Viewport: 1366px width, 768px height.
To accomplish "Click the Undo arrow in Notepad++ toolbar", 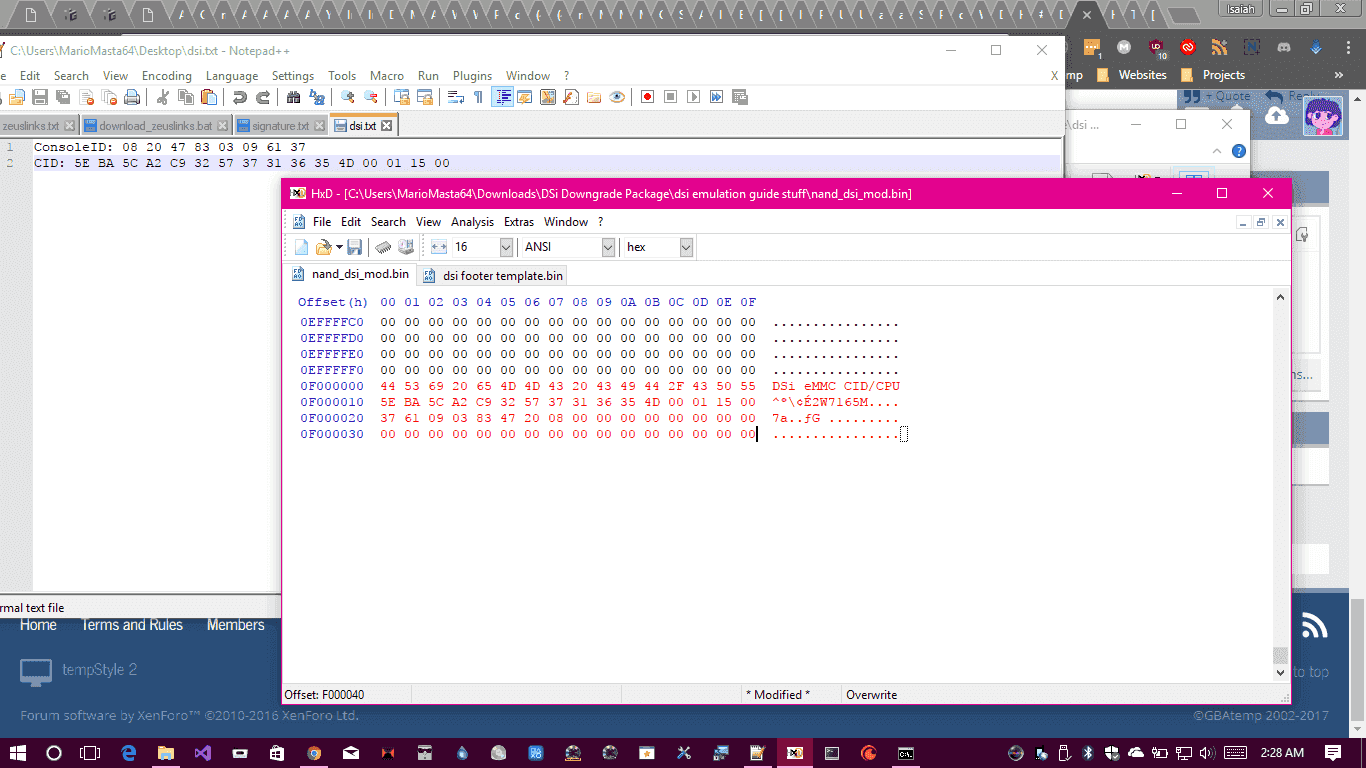I will (240, 97).
